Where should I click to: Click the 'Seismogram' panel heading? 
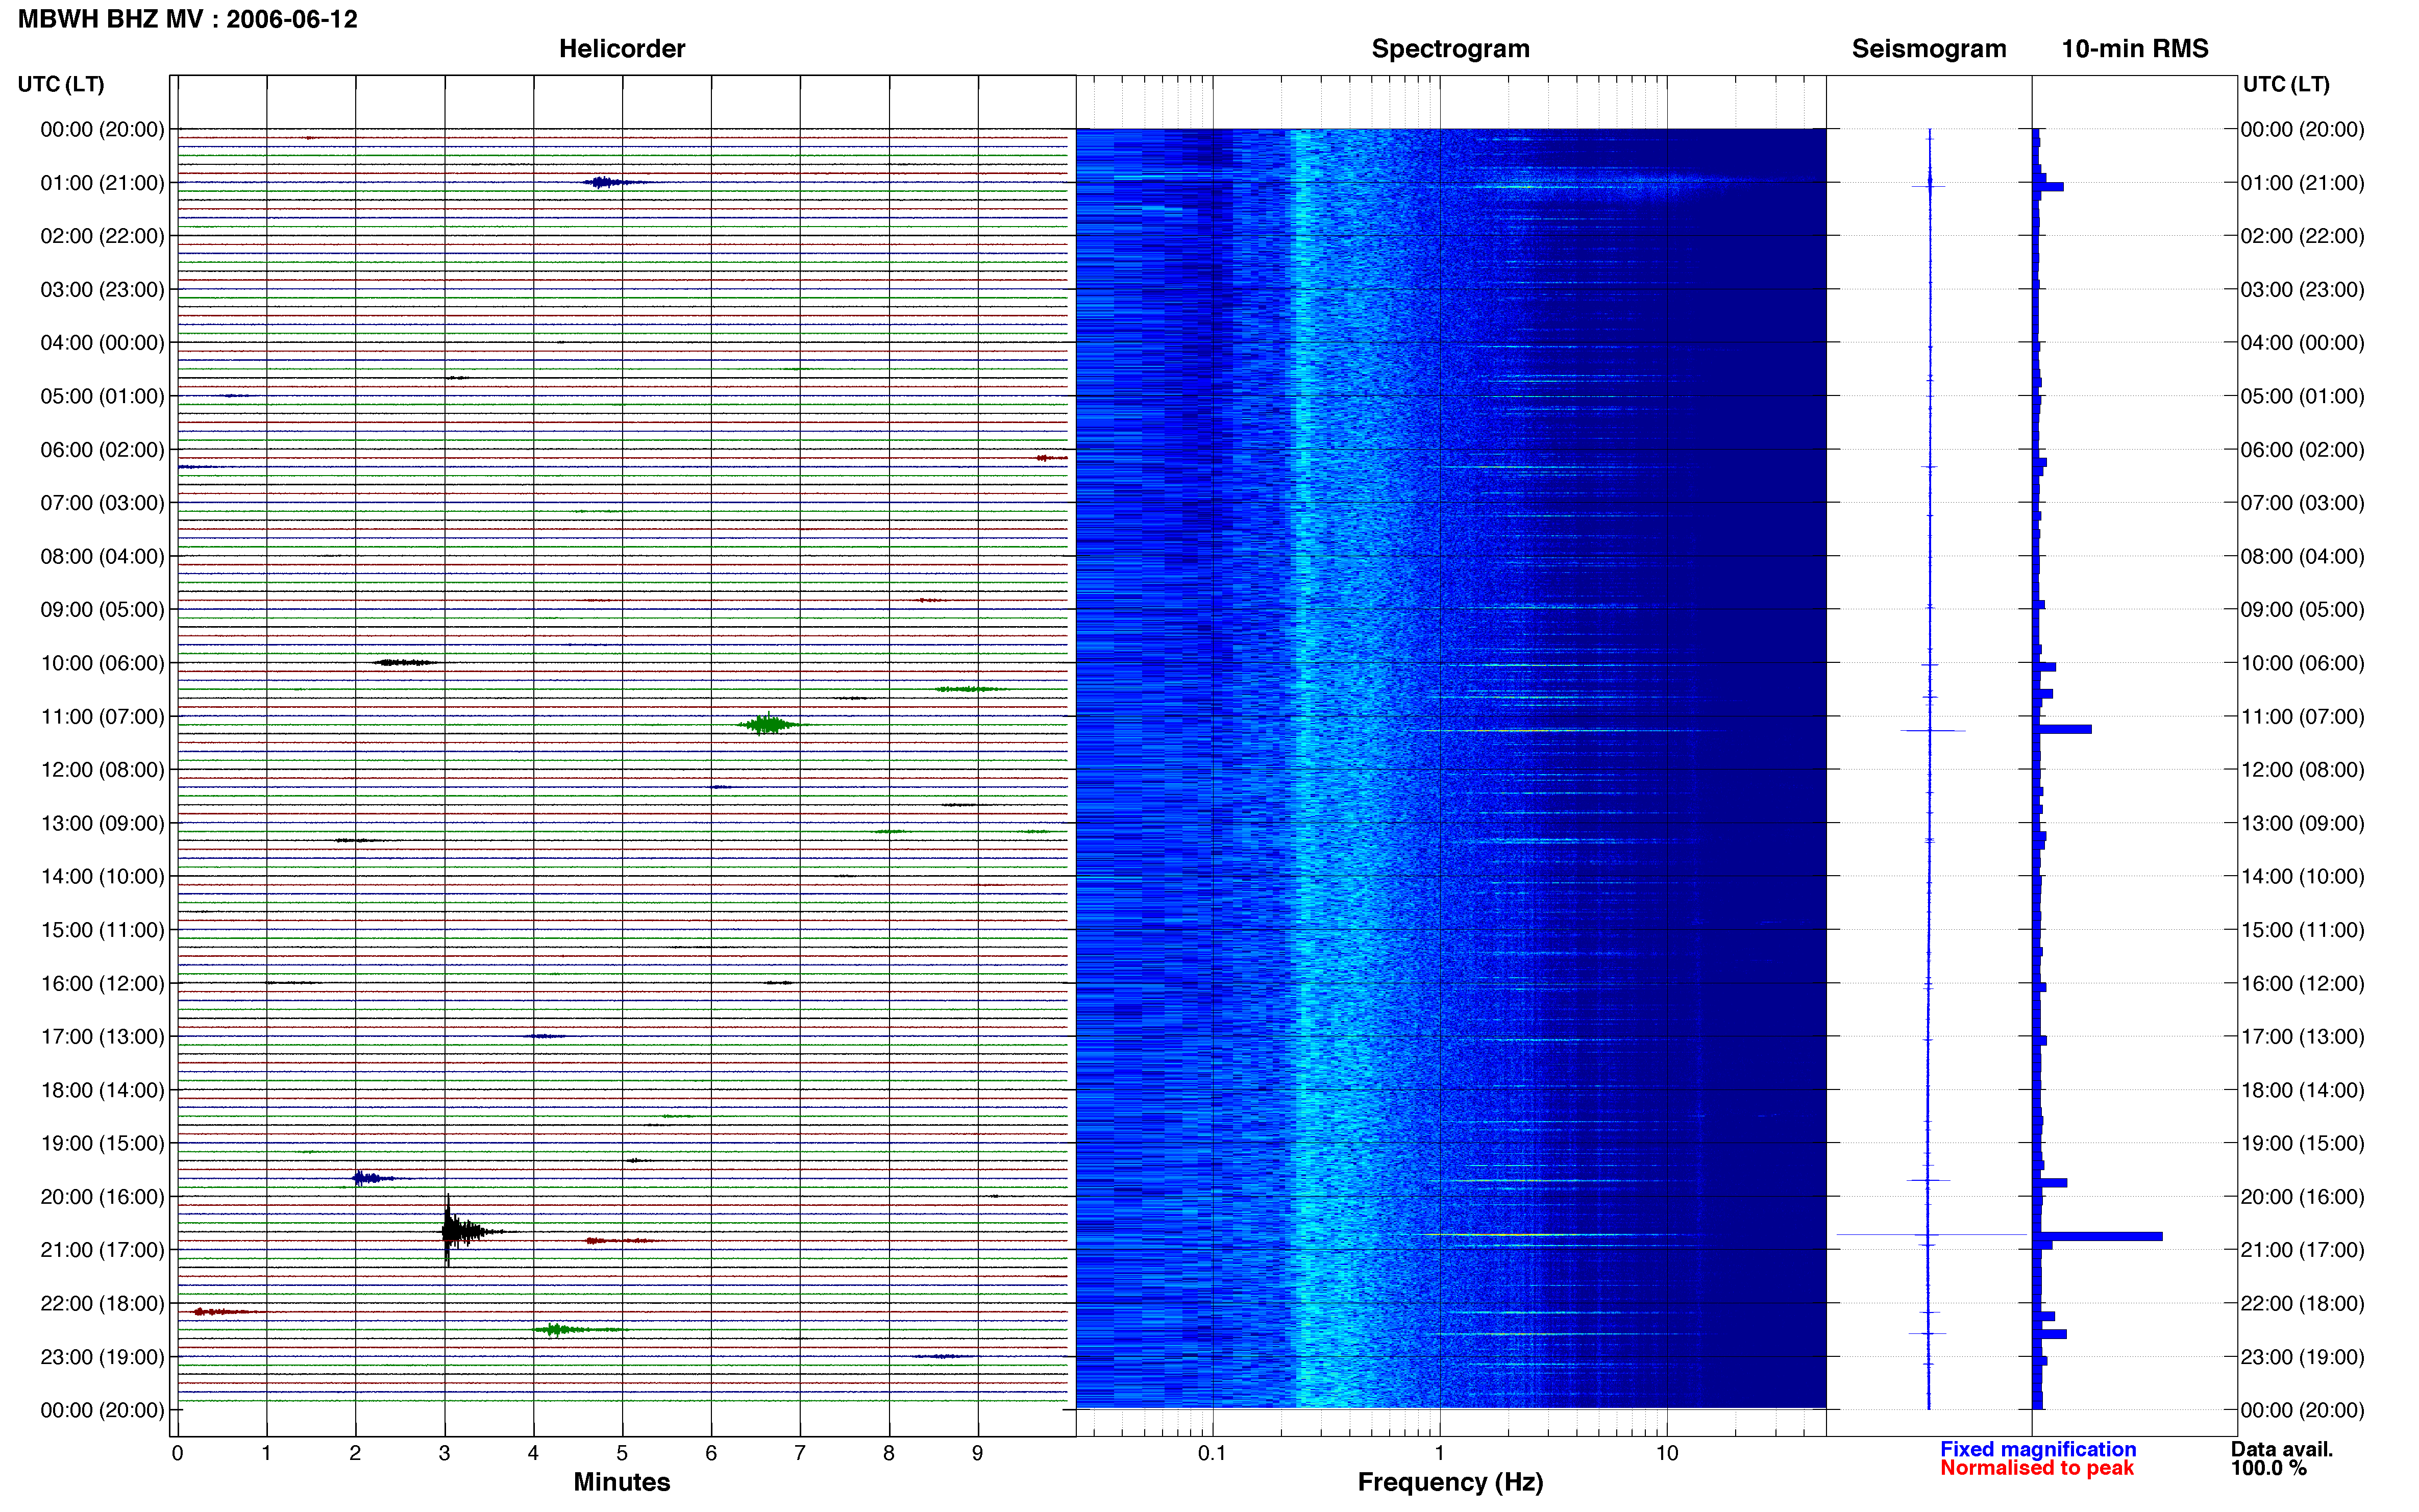point(1928,49)
